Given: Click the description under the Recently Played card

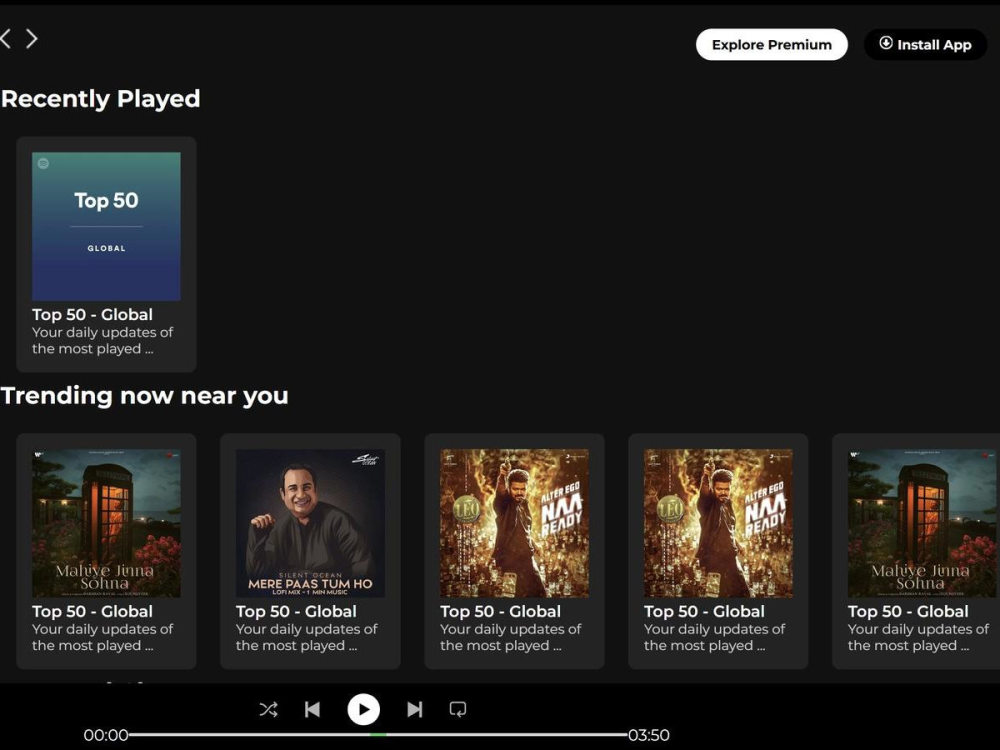Looking at the screenshot, I should click(x=103, y=341).
